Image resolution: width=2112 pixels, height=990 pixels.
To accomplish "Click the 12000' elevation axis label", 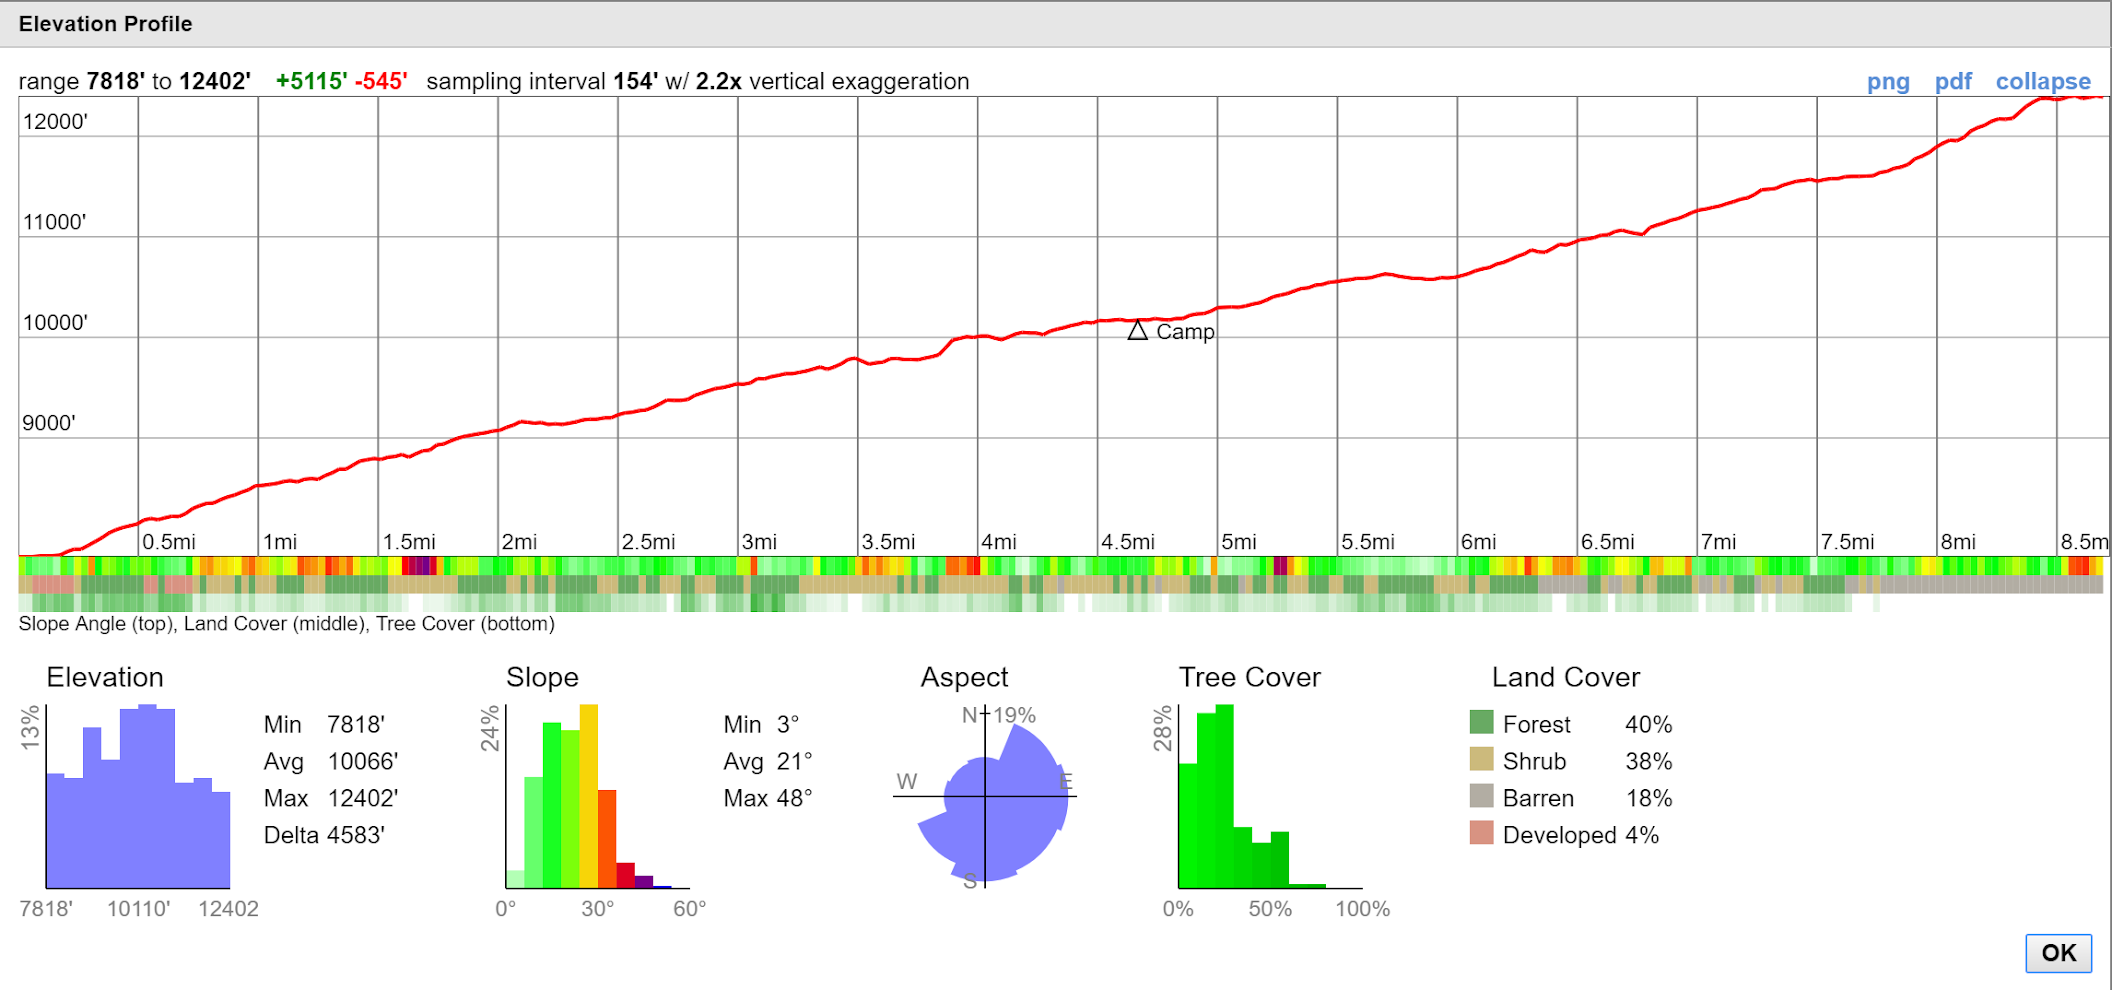I will click(x=55, y=122).
